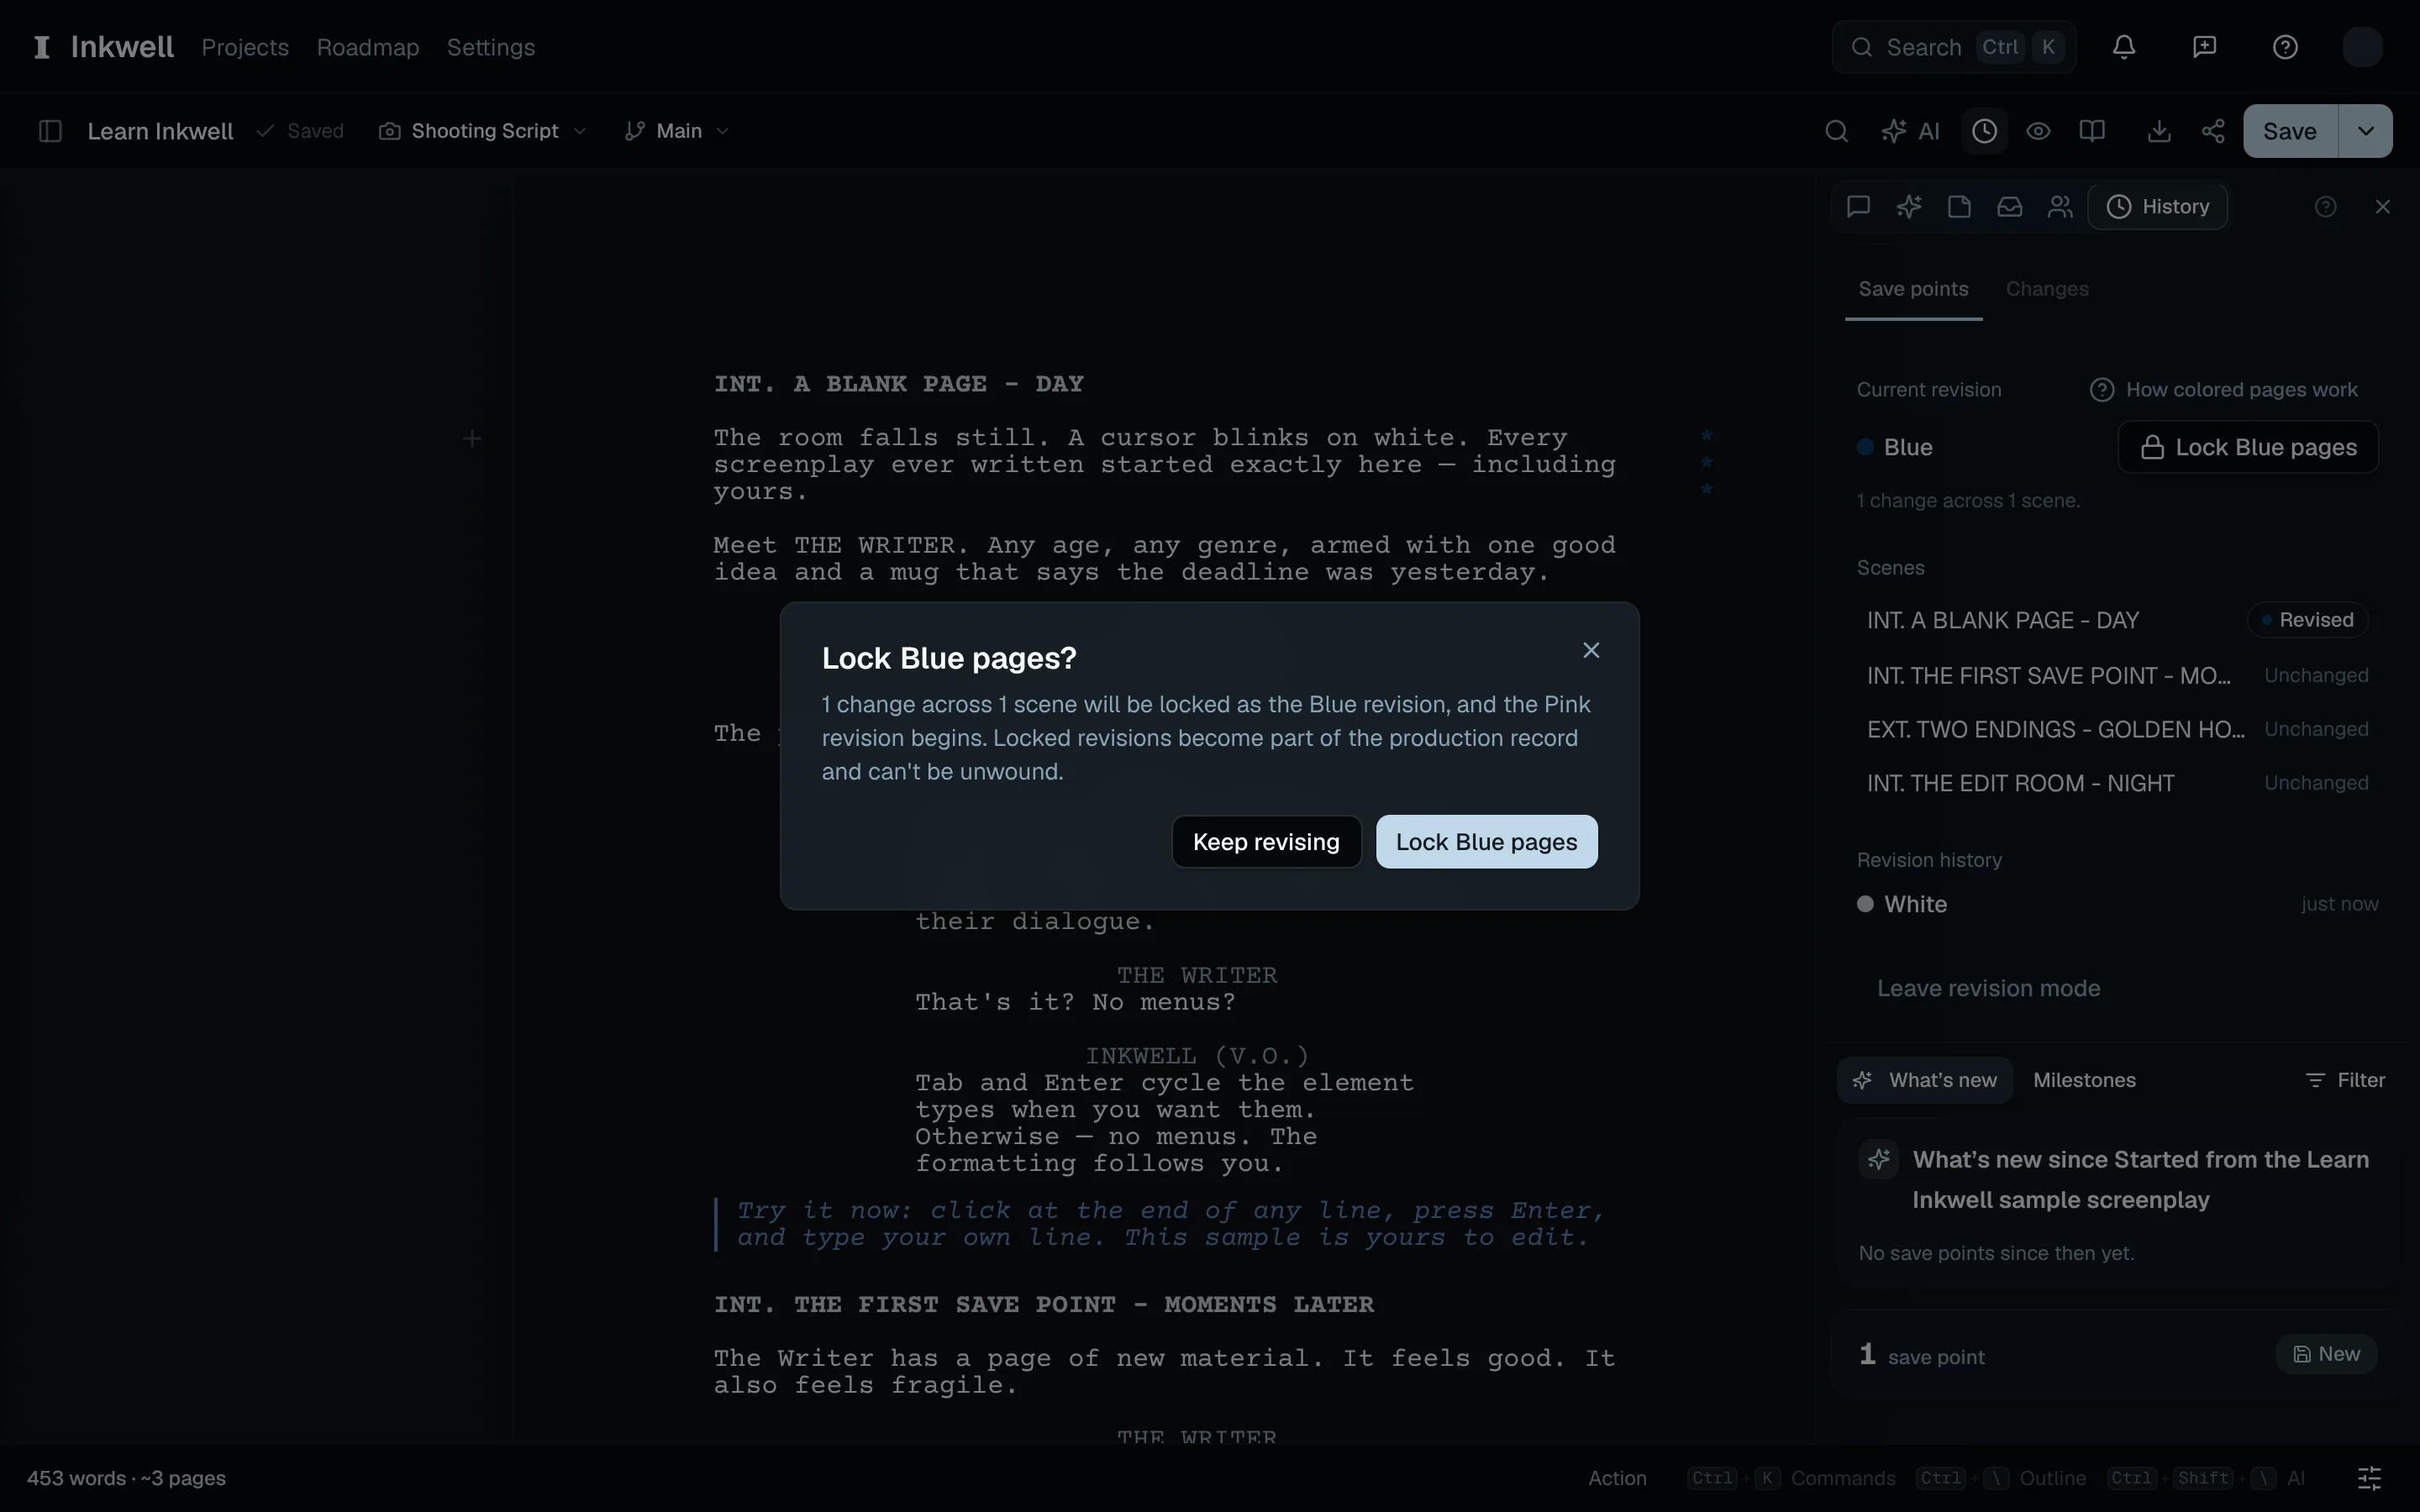Toggle the eye preview icon
Screen dimensions: 2420x1512
coord(2038,131)
